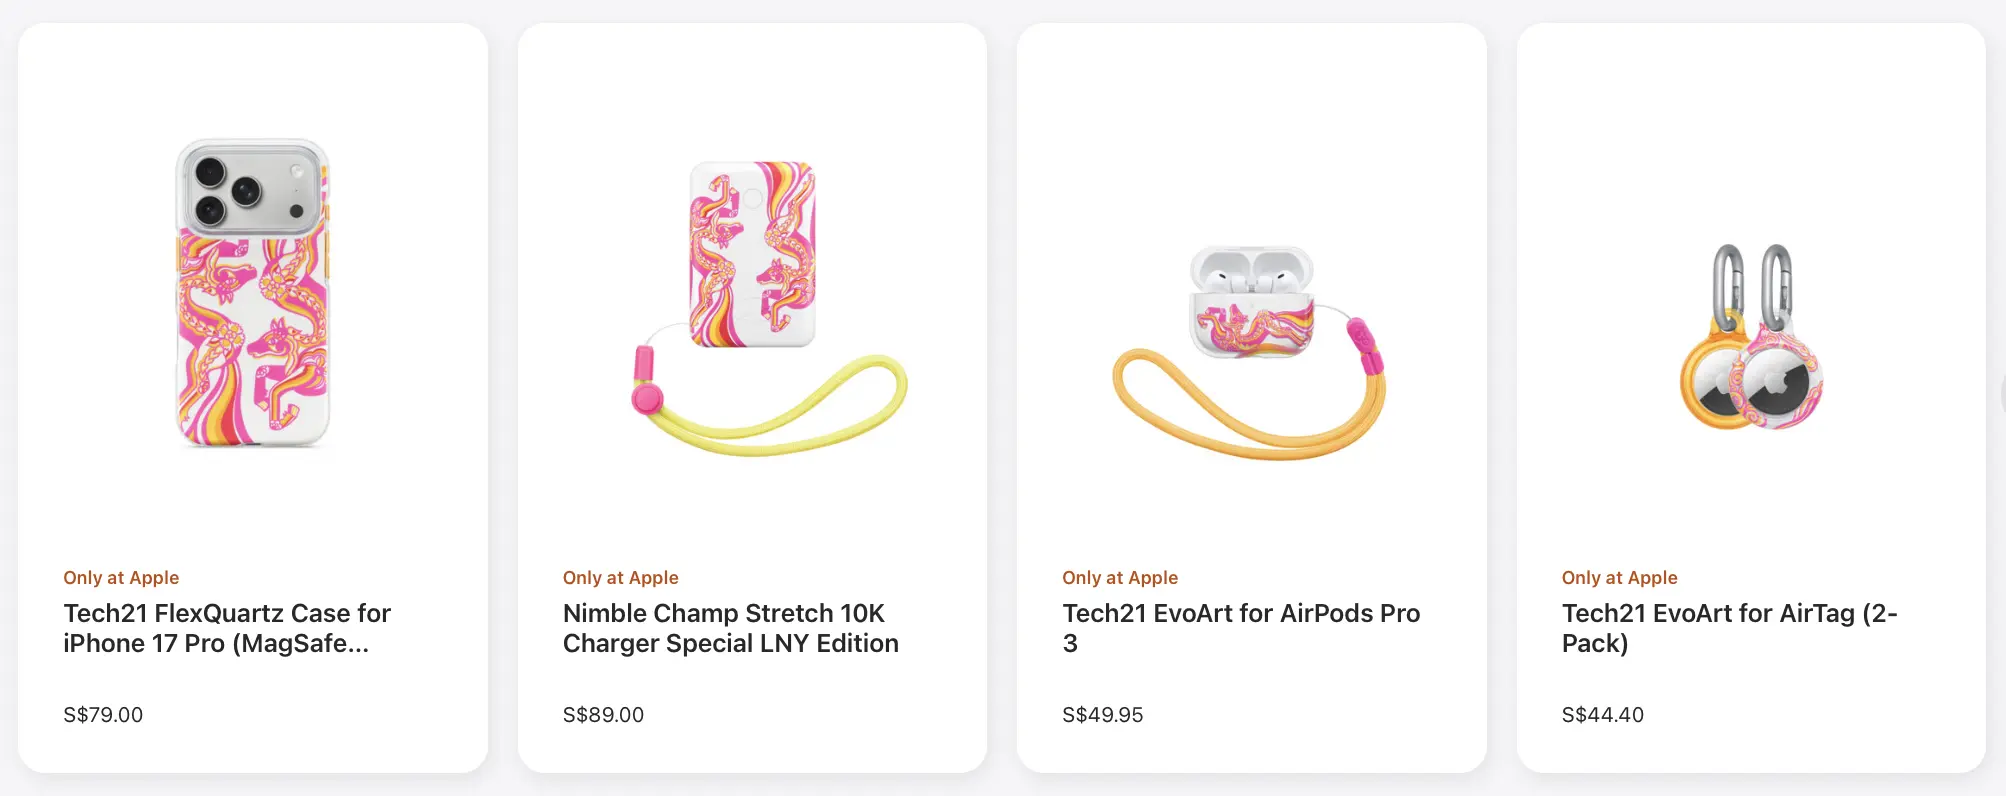Open Tech21 FlexQuartz Case for iPhone 17 Pro link
The height and width of the screenshot is (796, 2006).
(227, 628)
